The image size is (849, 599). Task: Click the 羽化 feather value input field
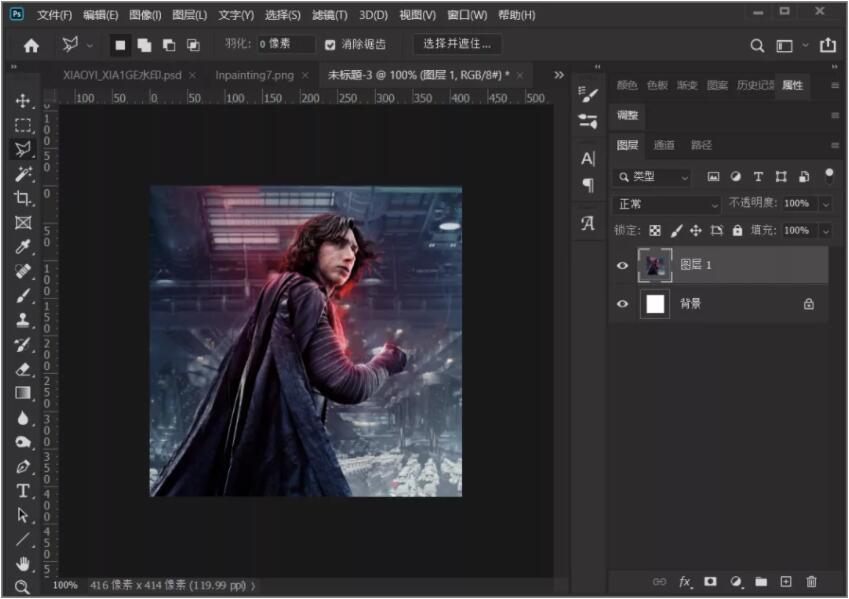(285, 45)
